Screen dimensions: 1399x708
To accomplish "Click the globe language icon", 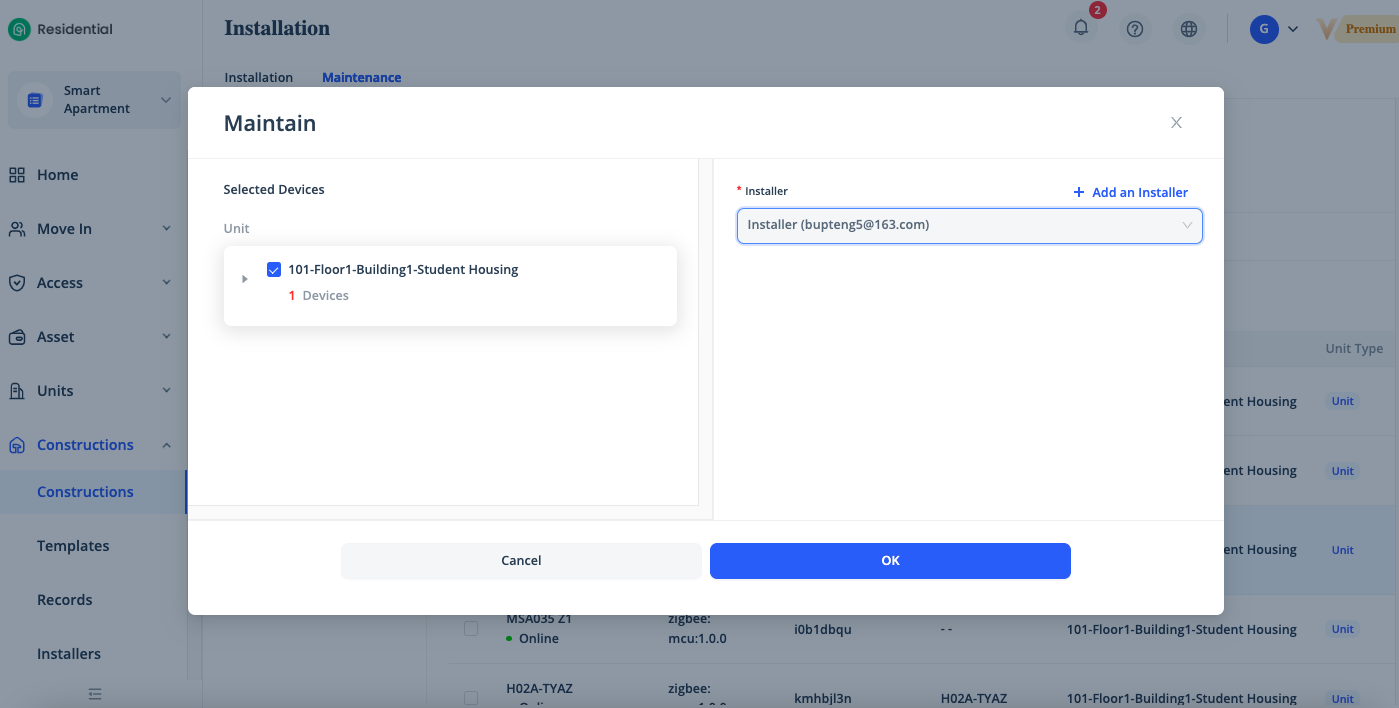I will pos(1188,29).
